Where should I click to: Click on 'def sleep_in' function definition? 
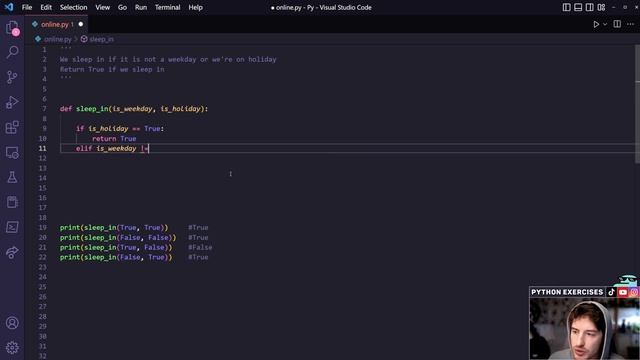click(x=134, y=109)
